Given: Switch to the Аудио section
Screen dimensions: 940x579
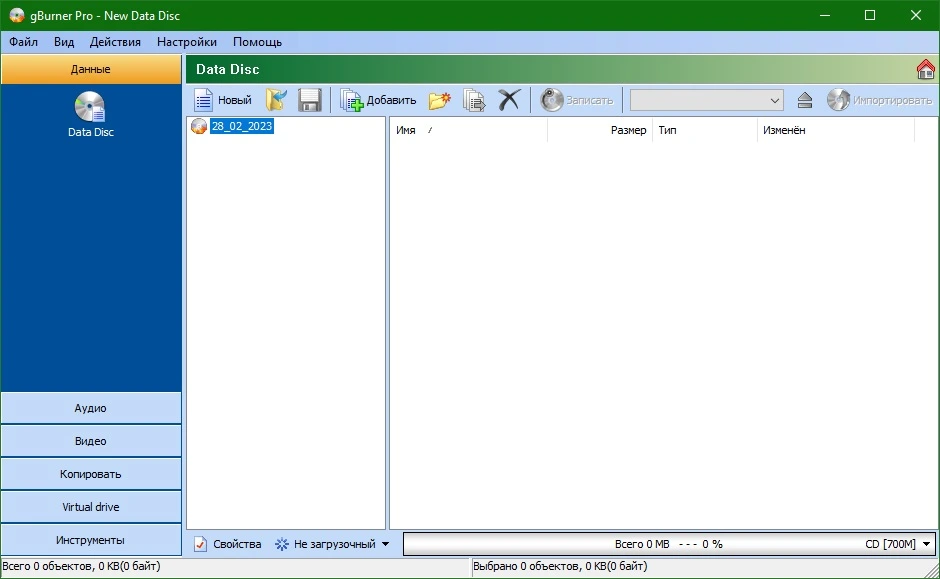Looking at the screenshot, I should (x=91, y=408).
